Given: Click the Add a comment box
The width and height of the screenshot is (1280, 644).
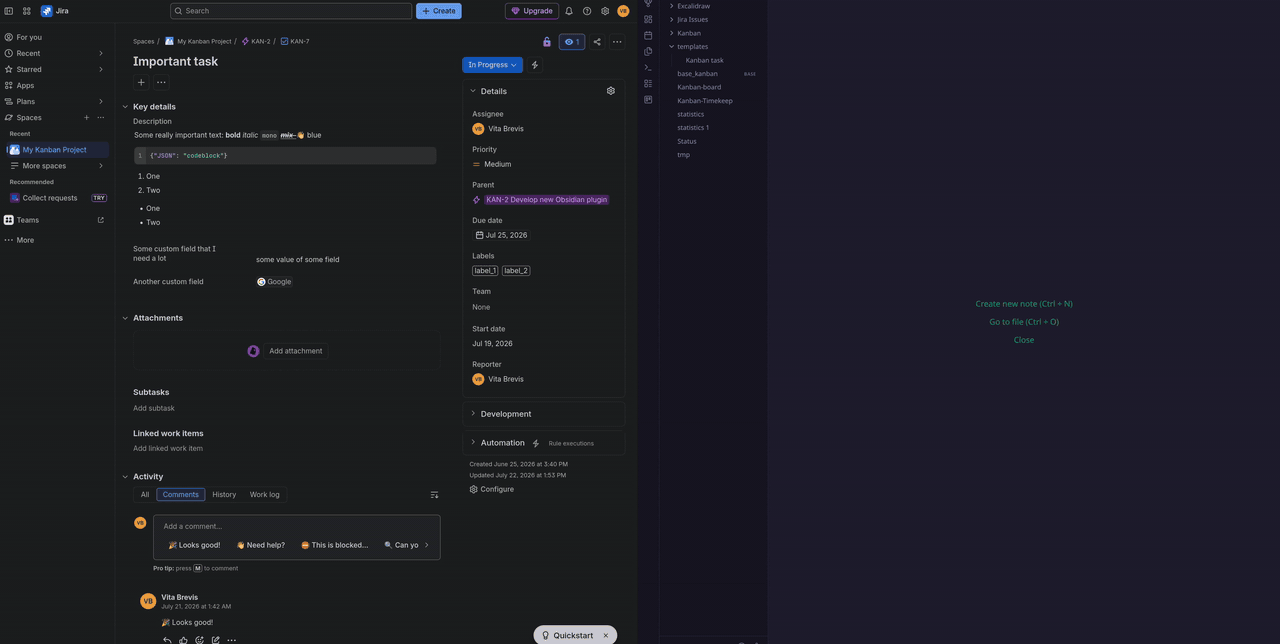Looking at the screenshot, I should 297,526.
